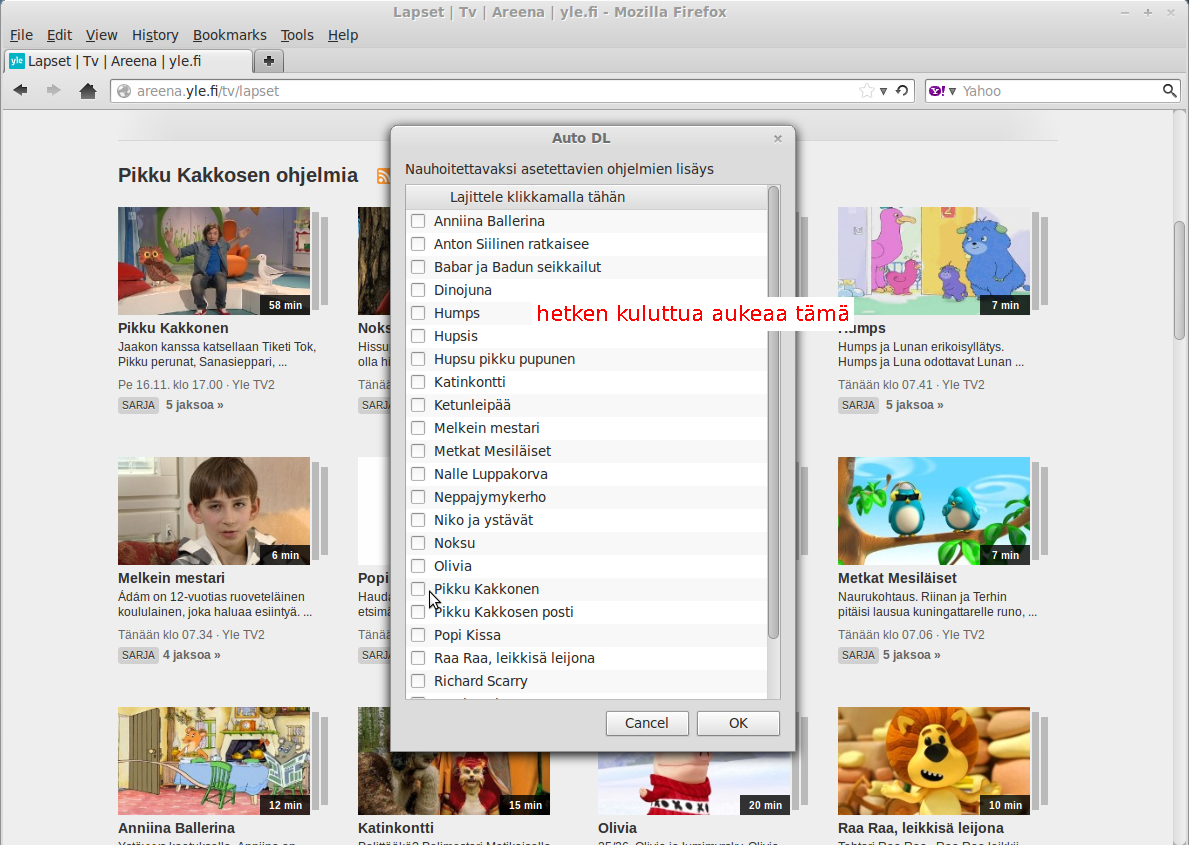The width and height of the screenshot is (1189, 845).
Task: Check the Anniina Ballerina checkbox
Action: (418, 221)
